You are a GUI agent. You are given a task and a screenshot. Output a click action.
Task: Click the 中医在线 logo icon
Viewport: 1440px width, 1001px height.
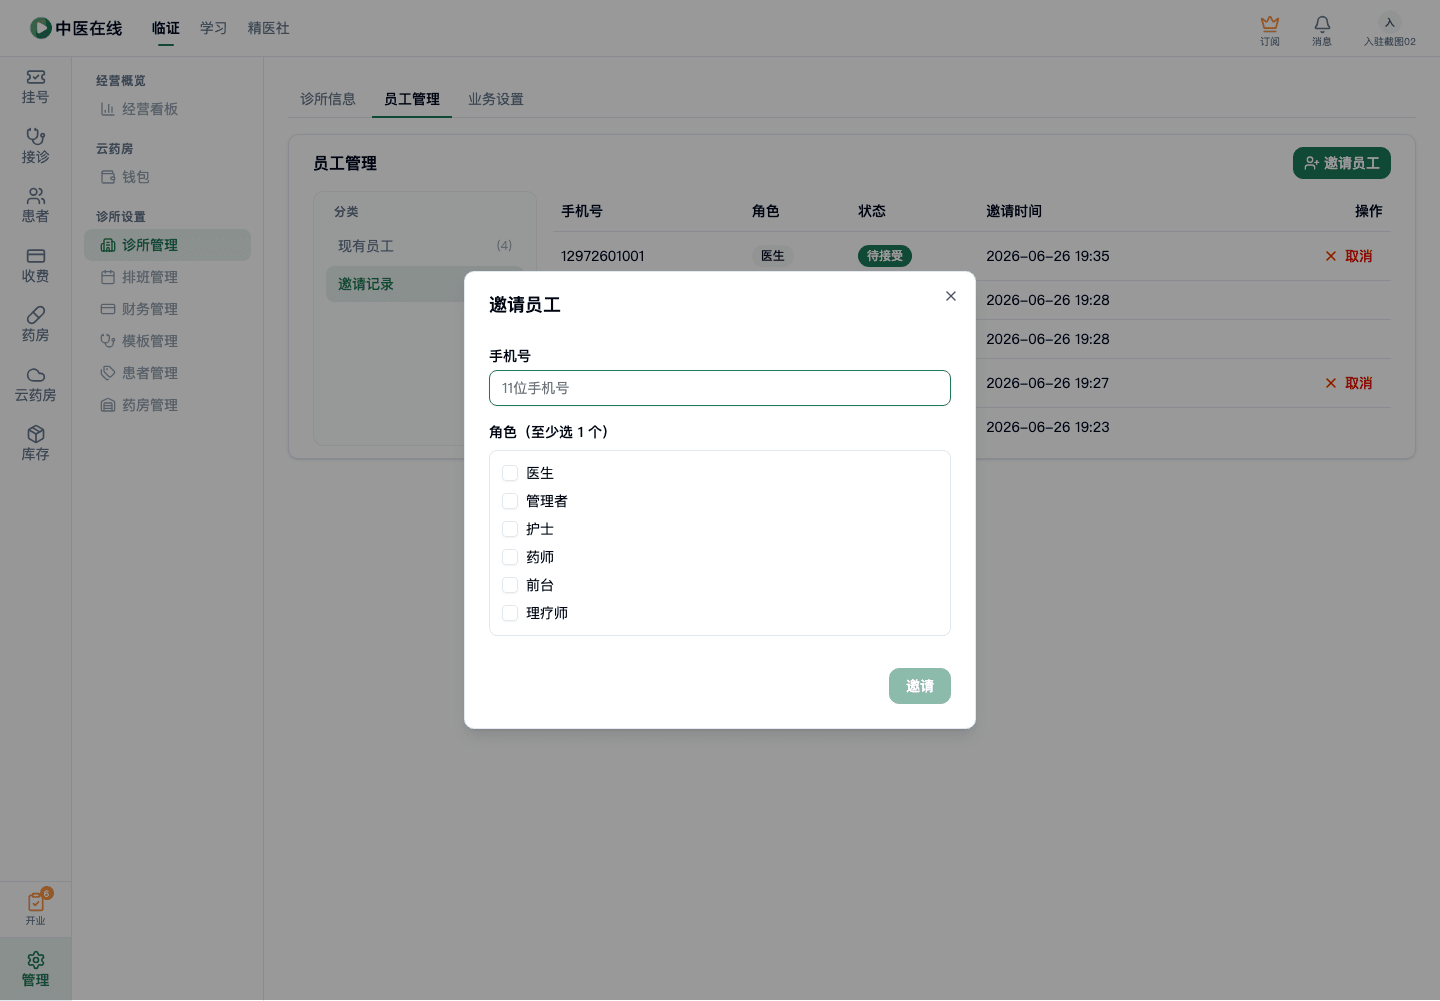(x=41, y=28)
